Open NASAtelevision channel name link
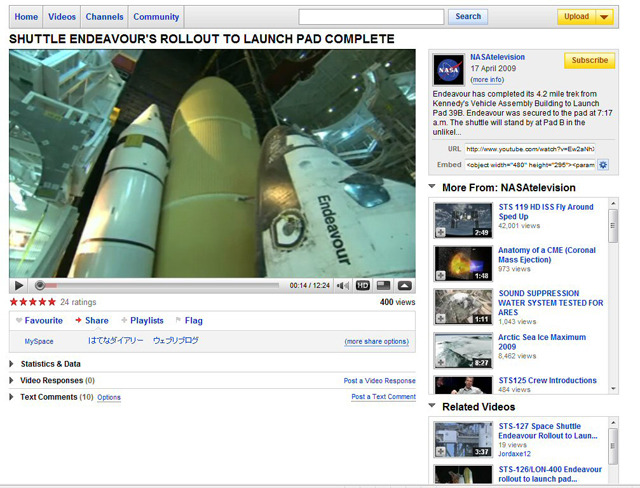This screenshot has width=640, height=488. [x=498, y=57]
